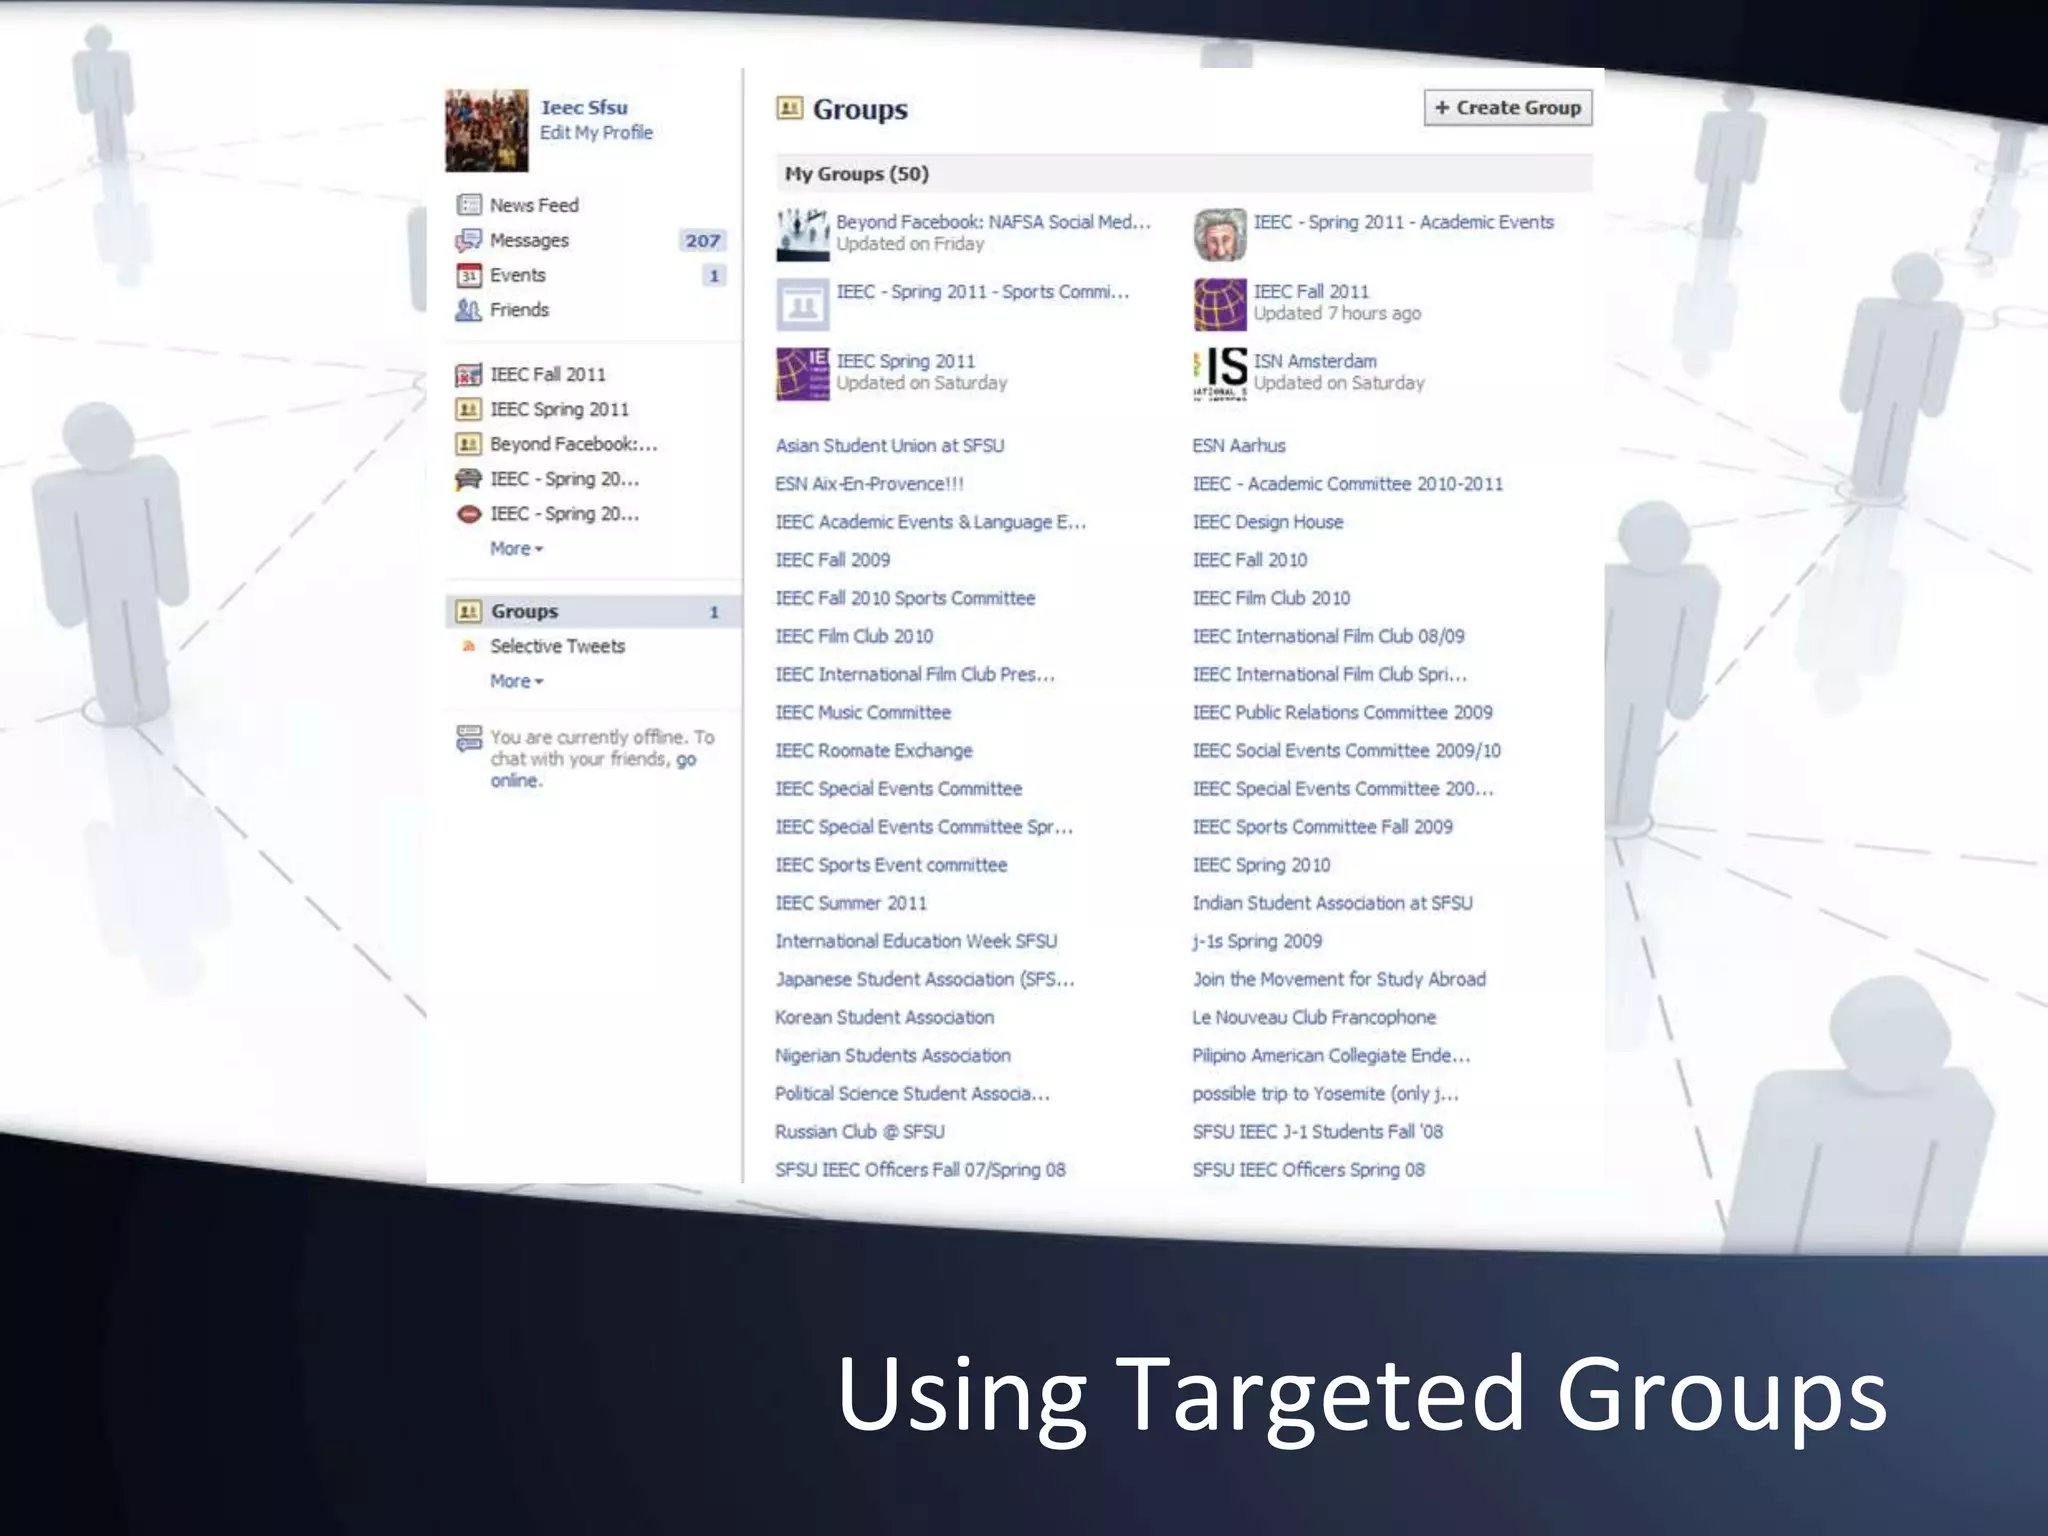Image resolution: width=2048 pixels, height=1536 pixels.
Task: Open ISN Amsterdam group link
Action: [1315, 361]
